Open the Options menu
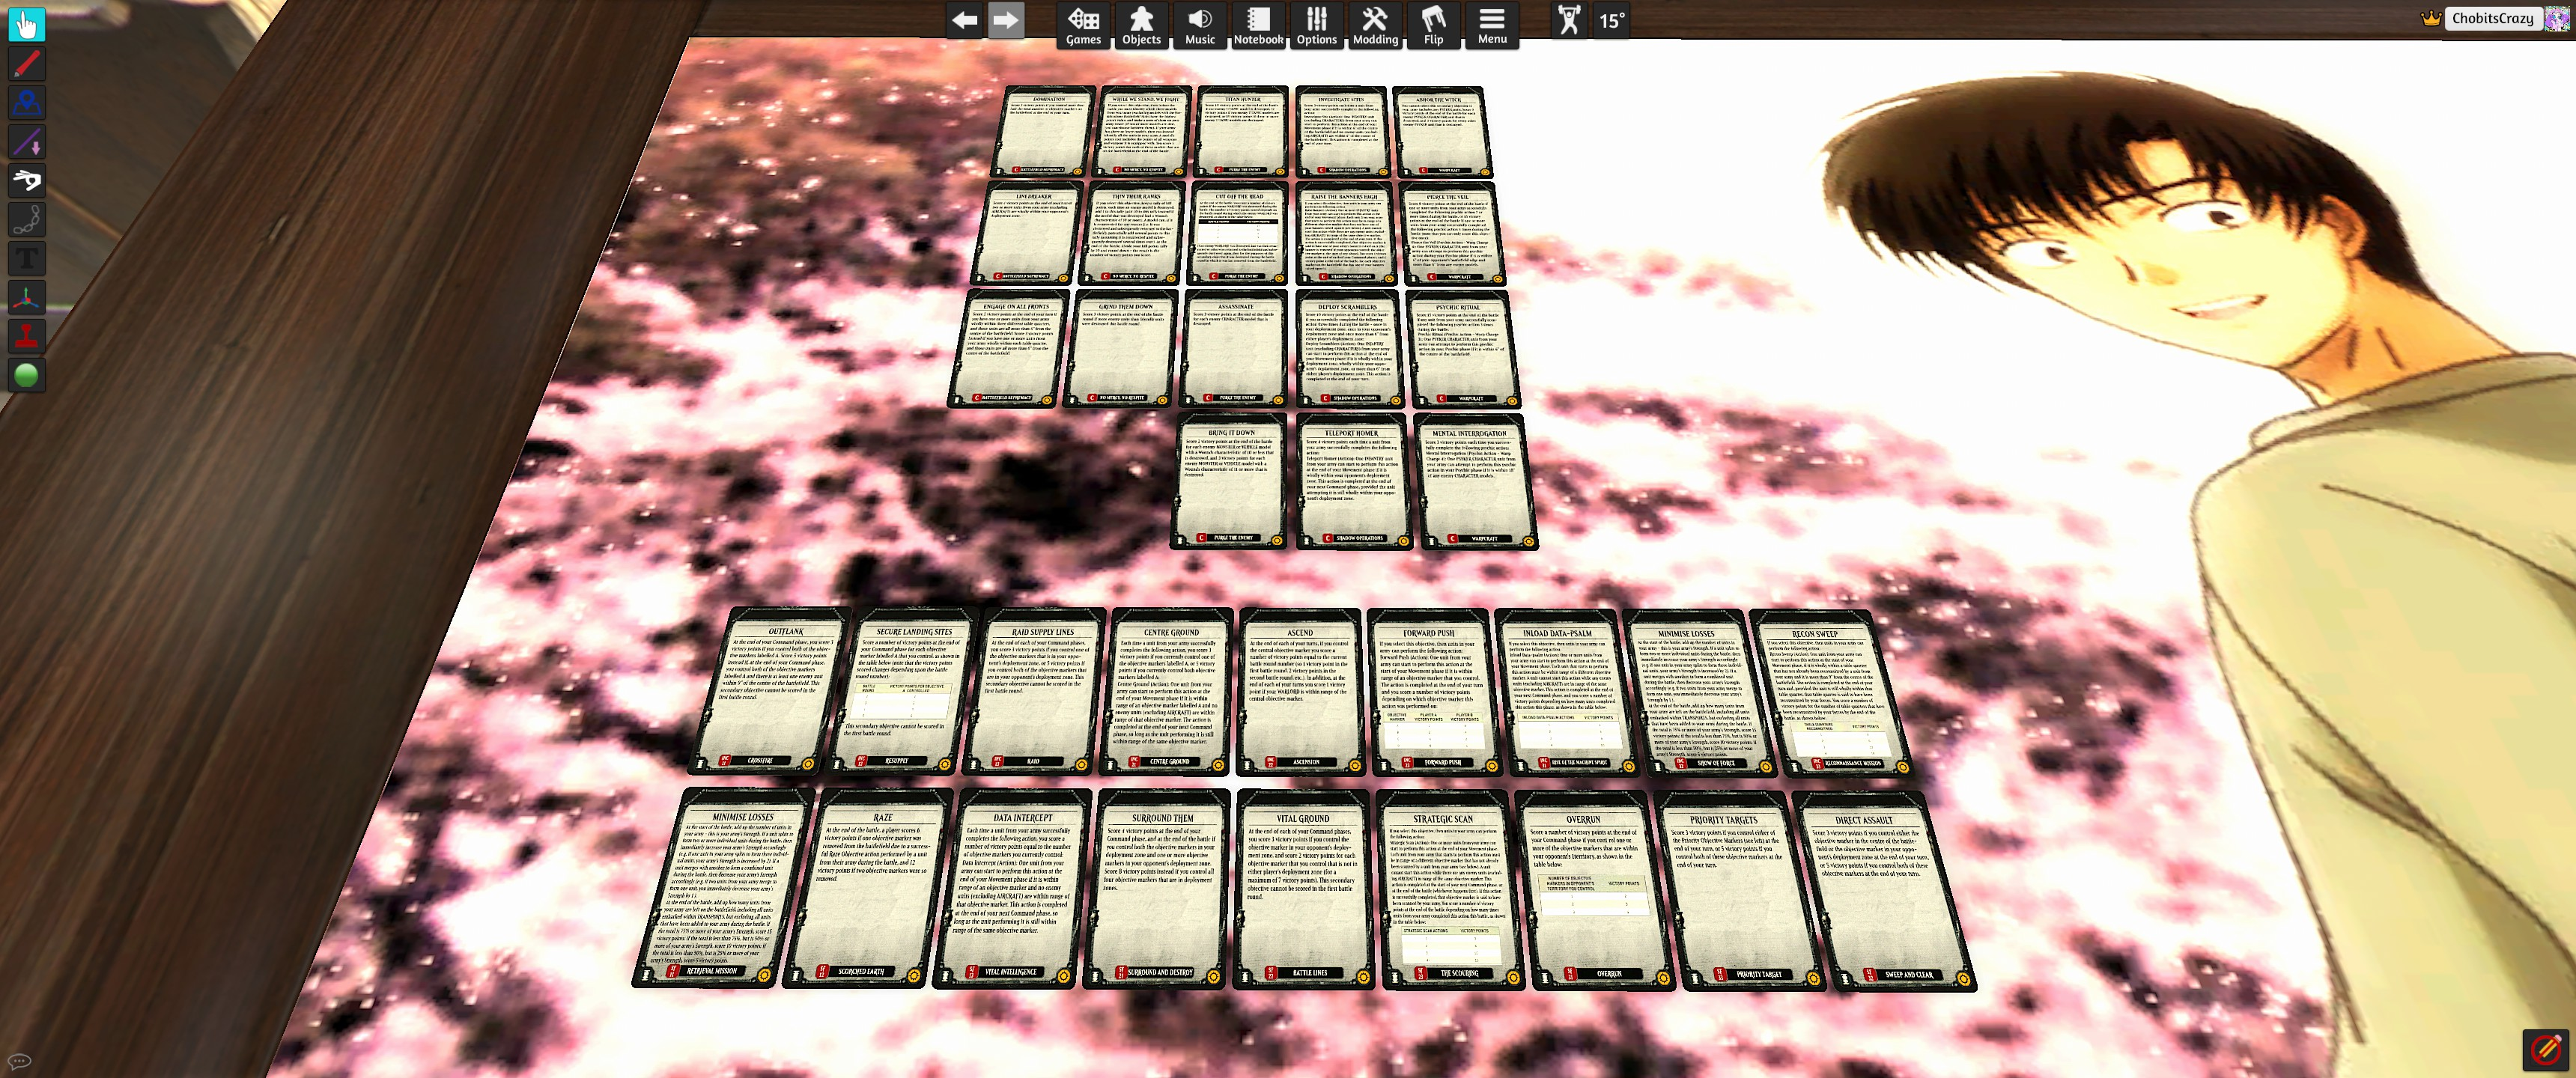The image size is (2576, 1078). point(1317,25)
